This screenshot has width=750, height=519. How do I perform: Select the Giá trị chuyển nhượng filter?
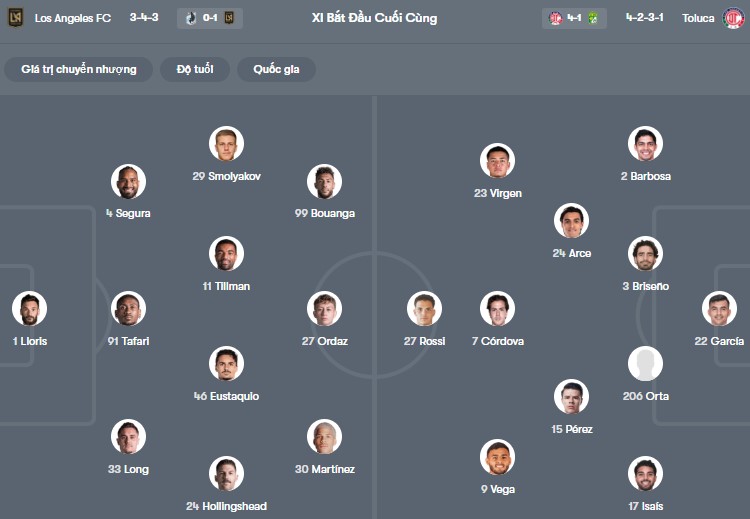pos(78,69)
